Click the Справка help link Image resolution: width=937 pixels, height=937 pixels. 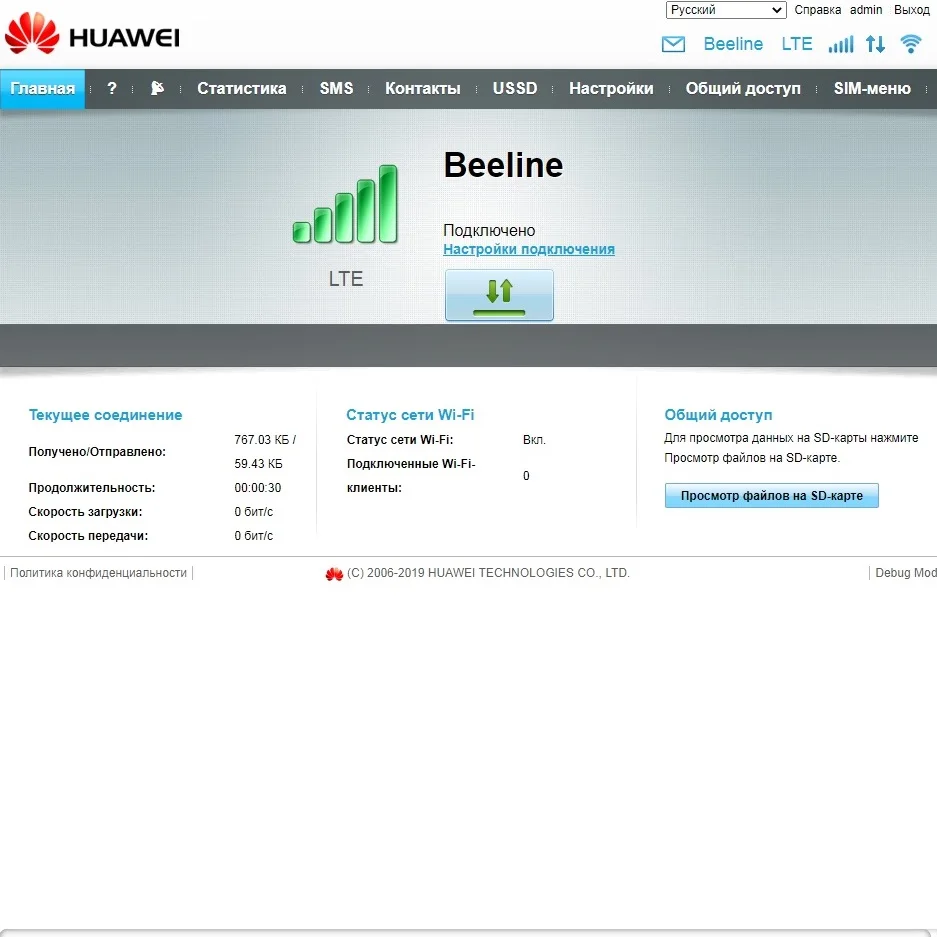click(817, 10)
